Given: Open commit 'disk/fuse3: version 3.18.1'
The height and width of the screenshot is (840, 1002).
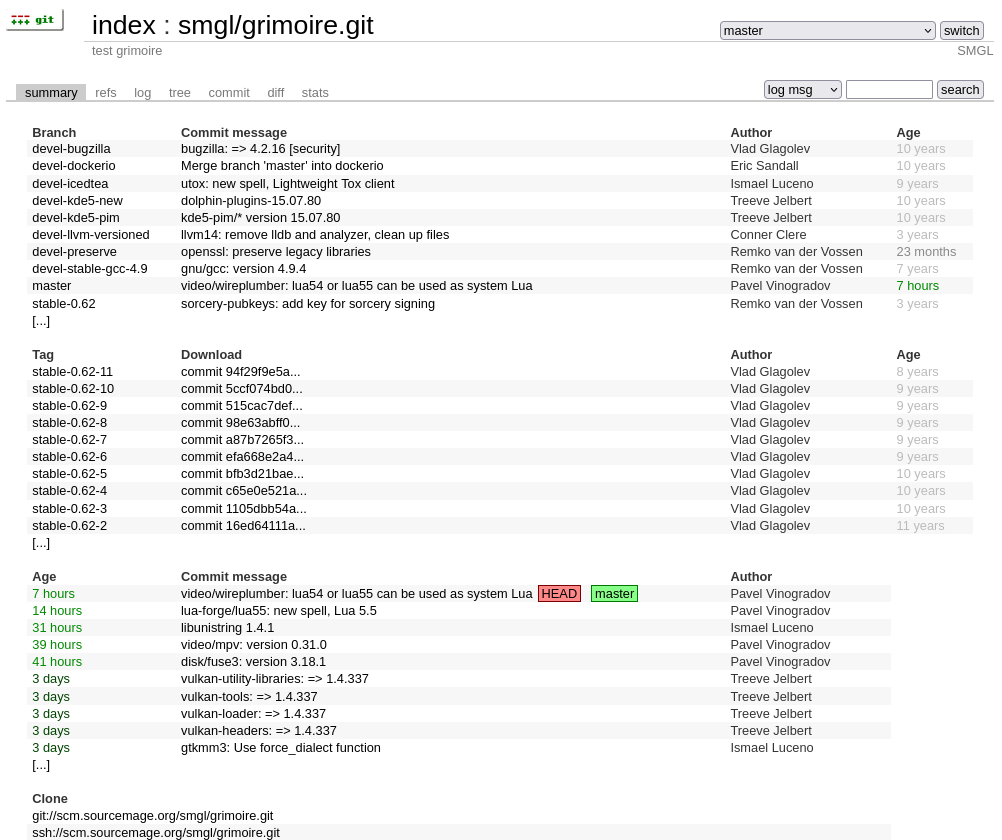Looking at the screenshot, I should pos(253,662).
